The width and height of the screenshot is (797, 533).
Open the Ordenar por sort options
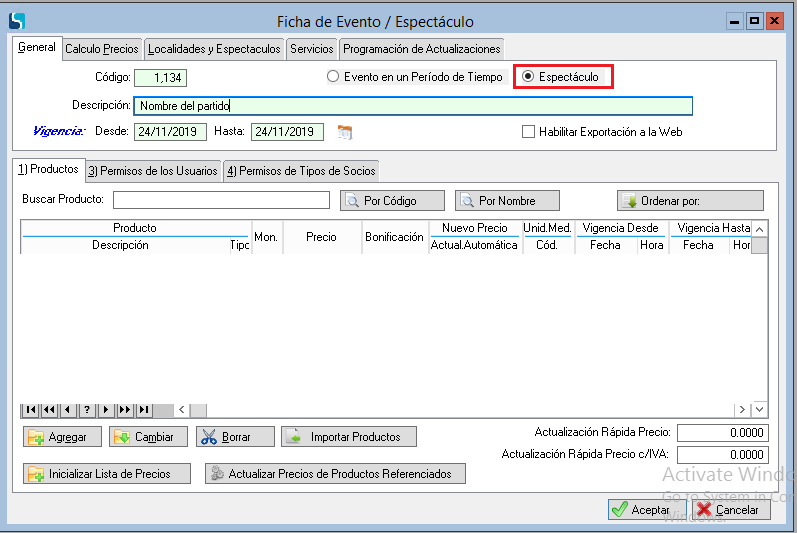[690, 201]
